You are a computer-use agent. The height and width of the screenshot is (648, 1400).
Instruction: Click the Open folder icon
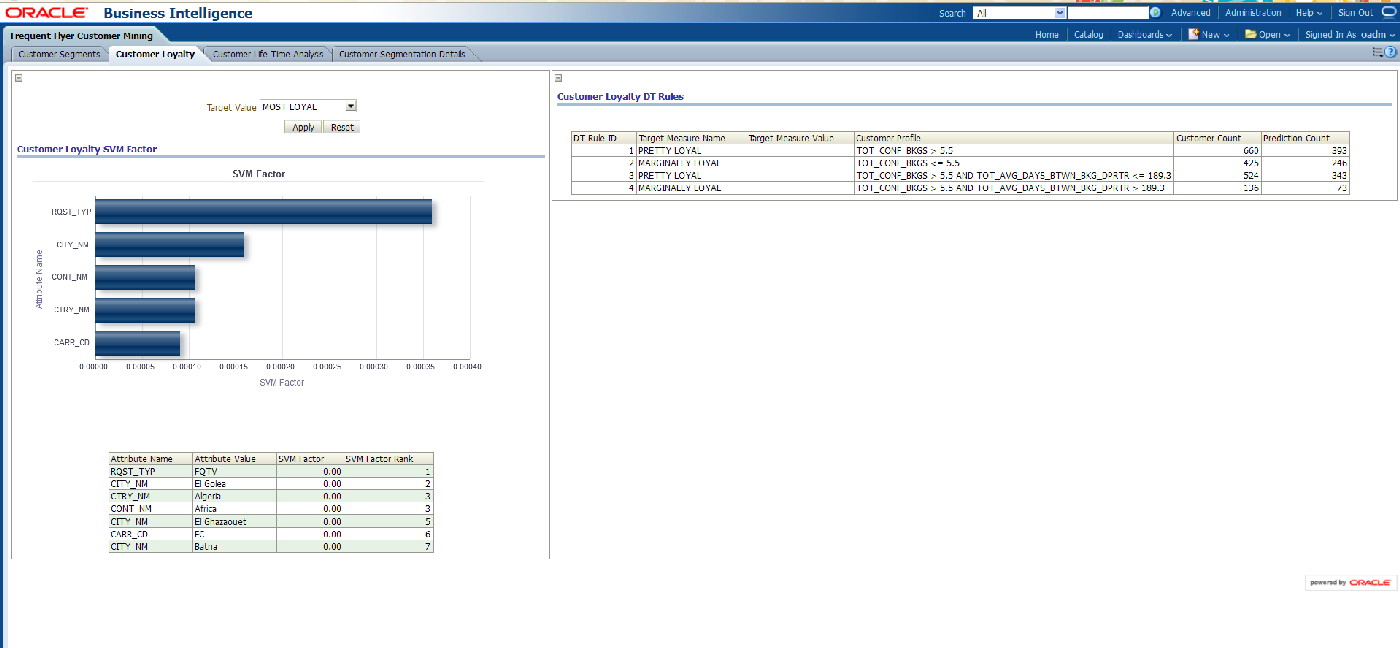click(x=1251, y=34)
